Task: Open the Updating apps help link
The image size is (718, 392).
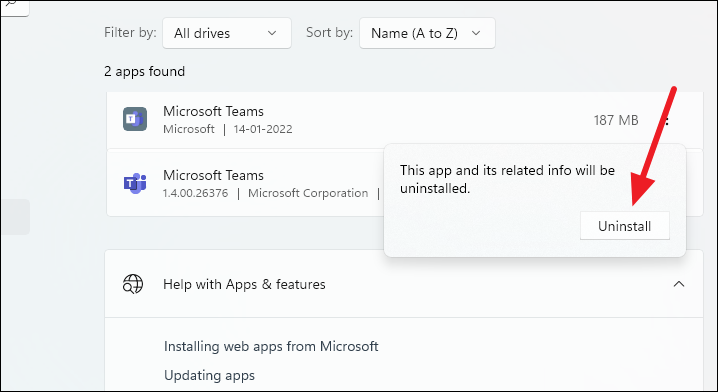Action: pyautogui.click(x=209, y=376)
